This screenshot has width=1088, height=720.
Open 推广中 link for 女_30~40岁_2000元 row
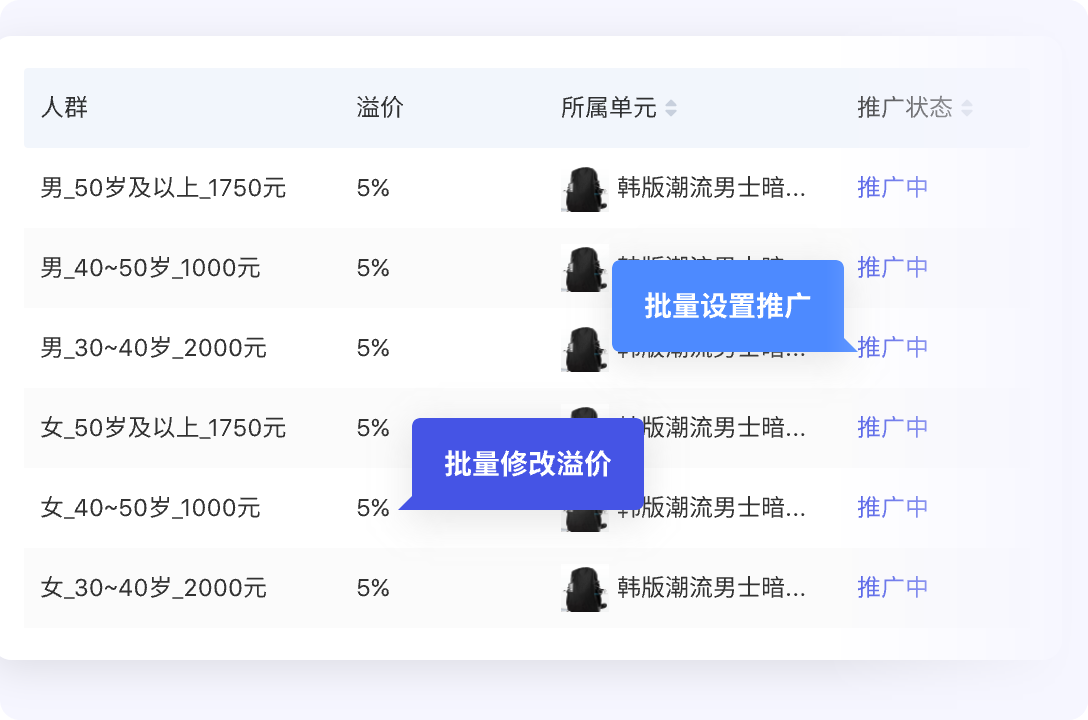[x=891, y=588]
